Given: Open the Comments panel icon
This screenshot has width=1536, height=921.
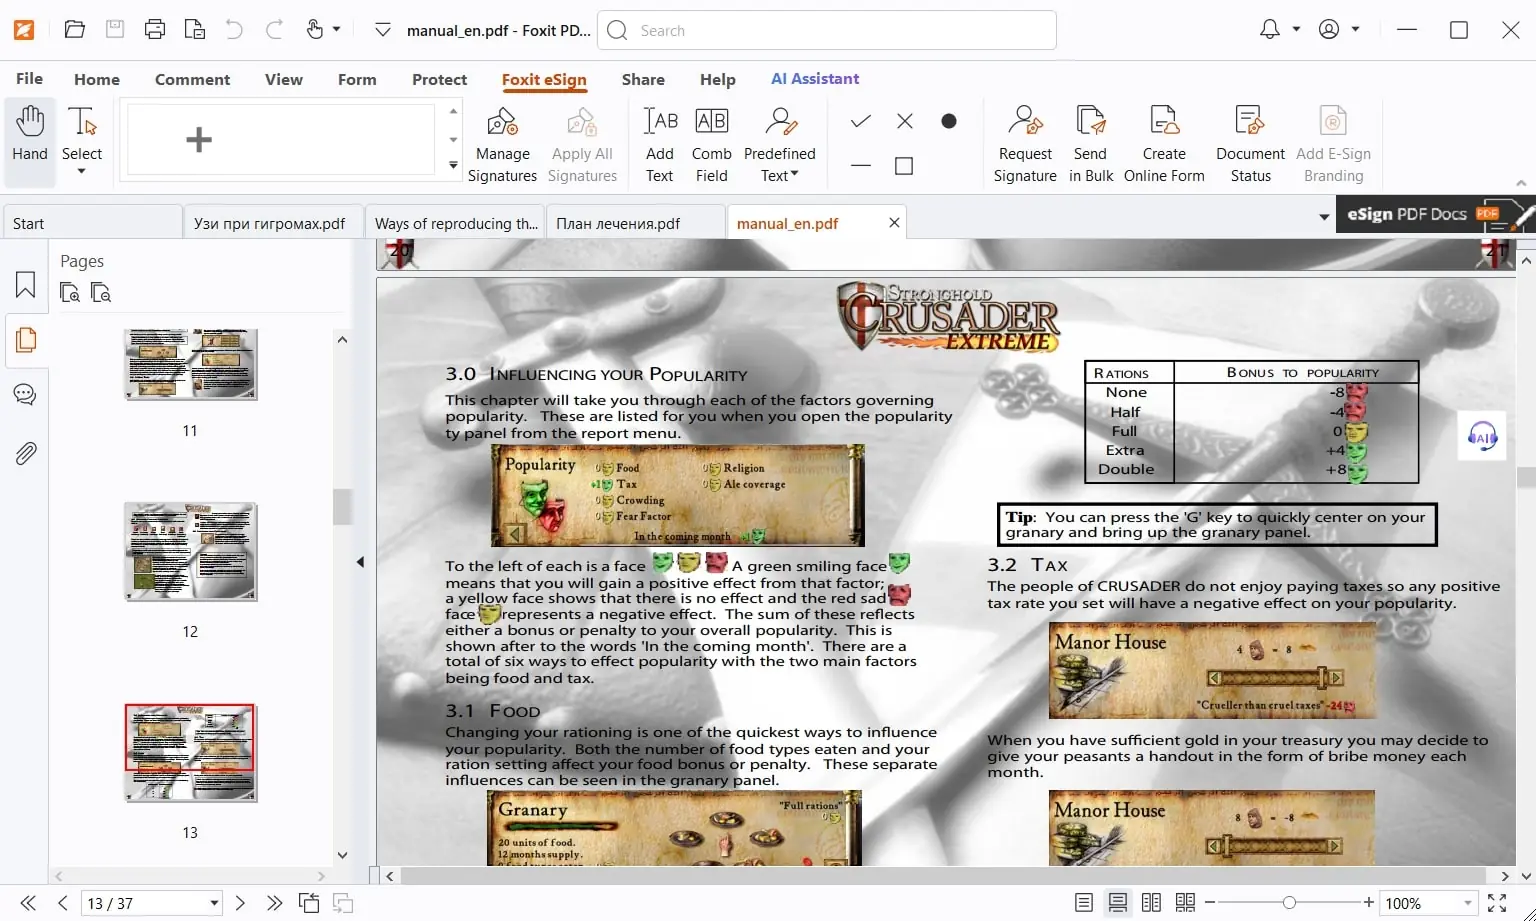Looking at the screenshot, I should [26, 394].
